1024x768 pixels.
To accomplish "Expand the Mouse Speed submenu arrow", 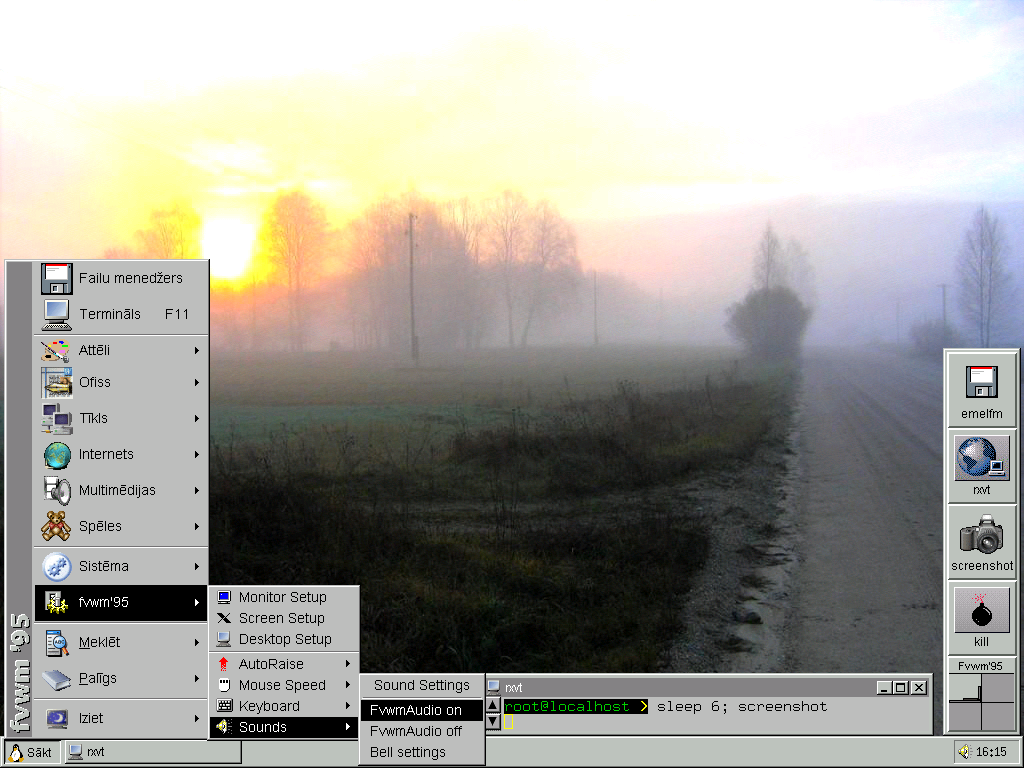I will [x=348, y=685].
